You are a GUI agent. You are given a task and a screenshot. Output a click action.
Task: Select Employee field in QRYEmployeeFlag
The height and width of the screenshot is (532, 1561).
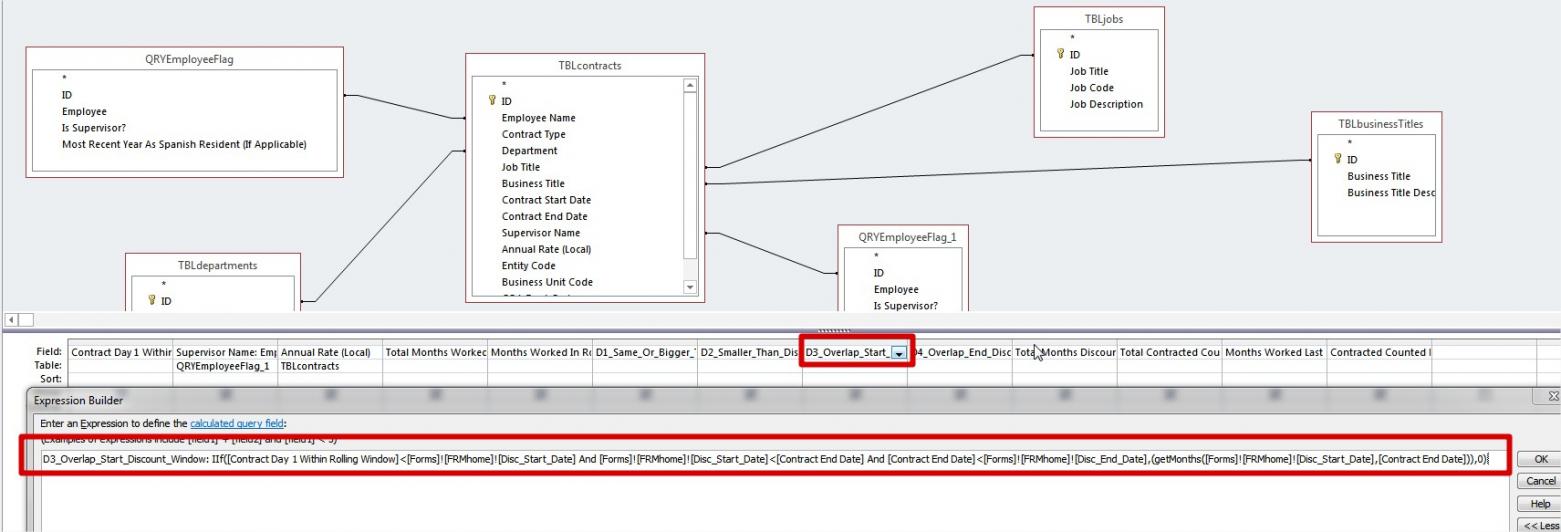[x=84, y=112]
